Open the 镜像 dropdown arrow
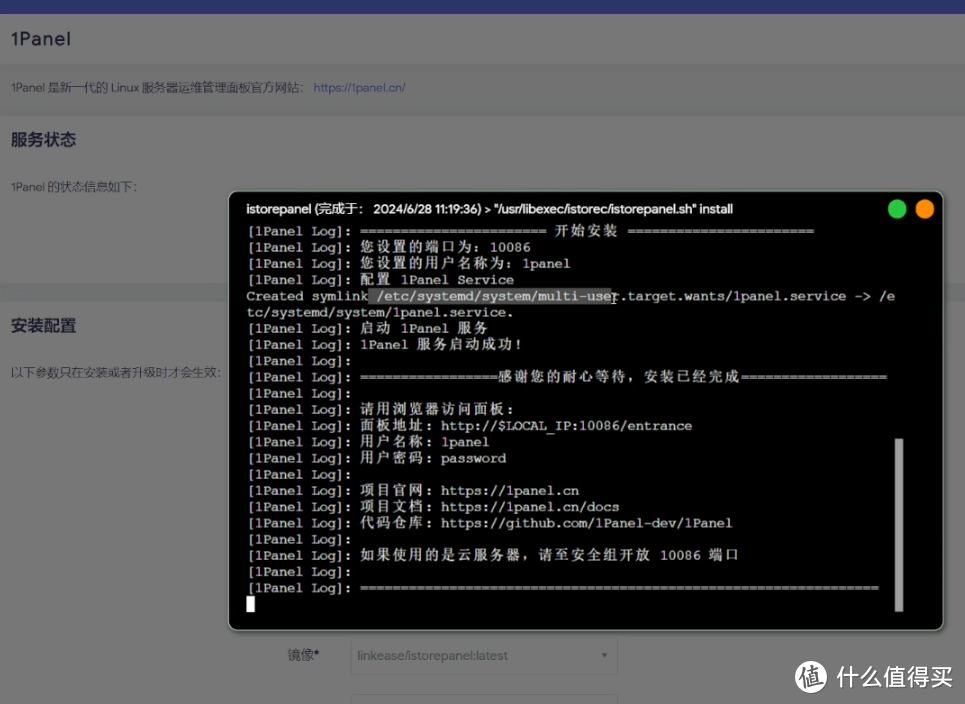The width and height of the screenshot is (965, 704). coord(604,656)
